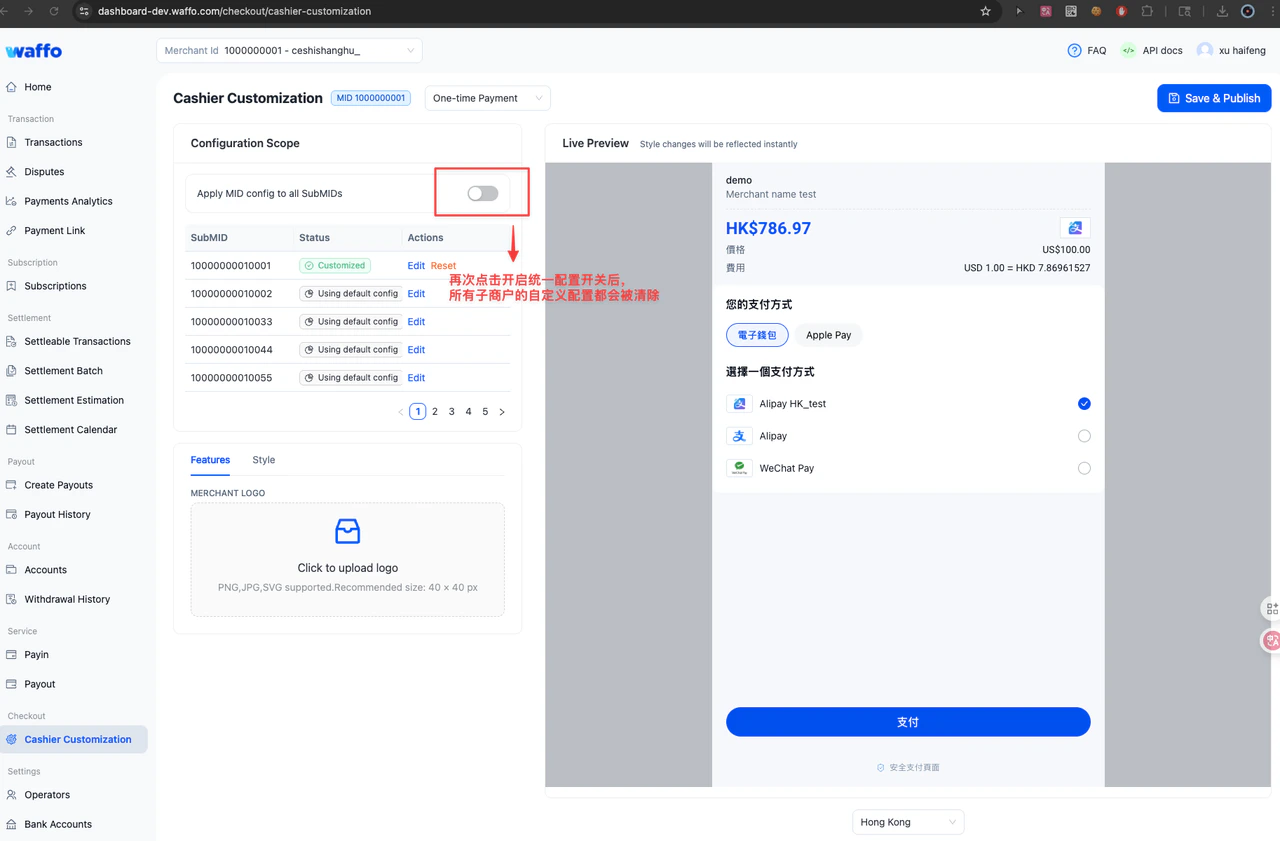Click the Payout History icon
The height and width of the screenshot is (841, 1280).
pos(11,514)
